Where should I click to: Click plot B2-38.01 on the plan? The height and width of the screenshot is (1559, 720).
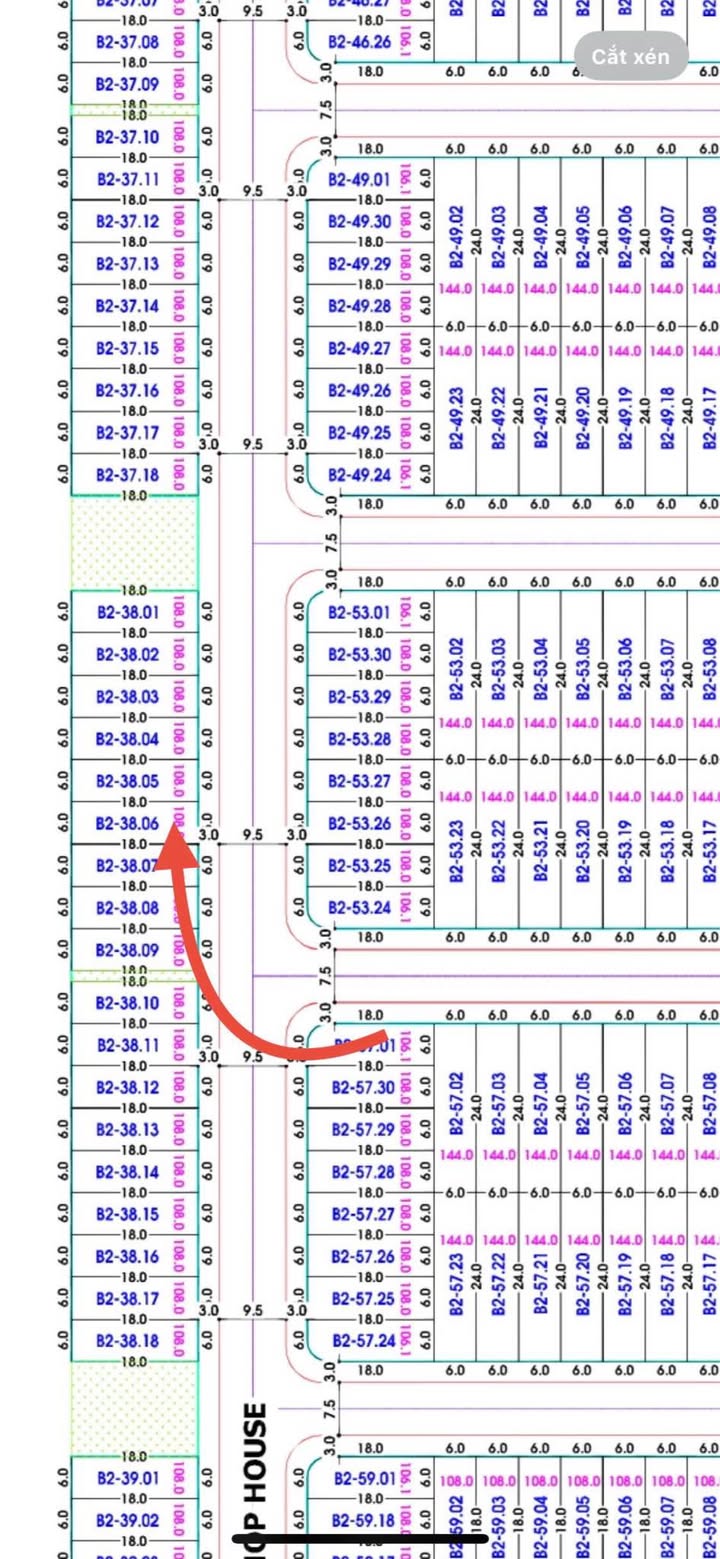coord(127,612)
